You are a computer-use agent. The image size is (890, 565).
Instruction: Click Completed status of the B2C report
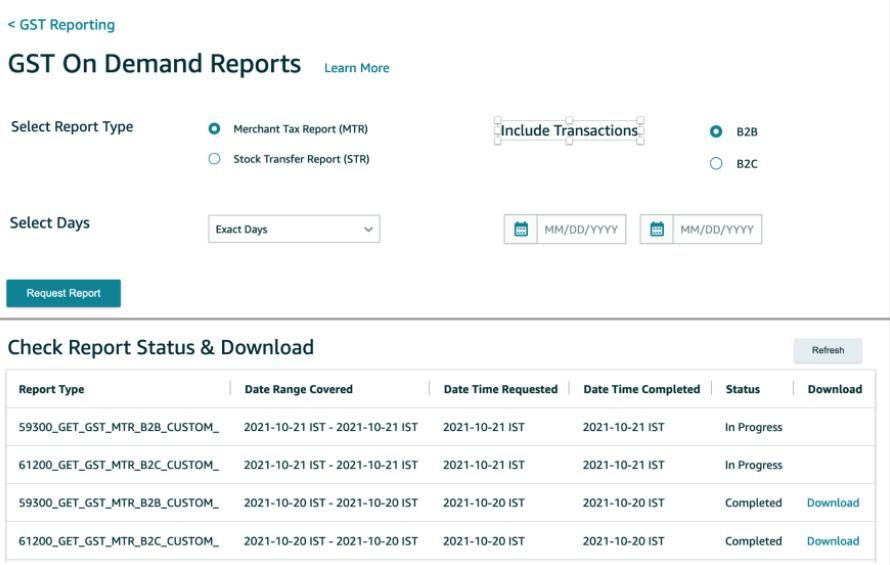[x=753, y=541]
